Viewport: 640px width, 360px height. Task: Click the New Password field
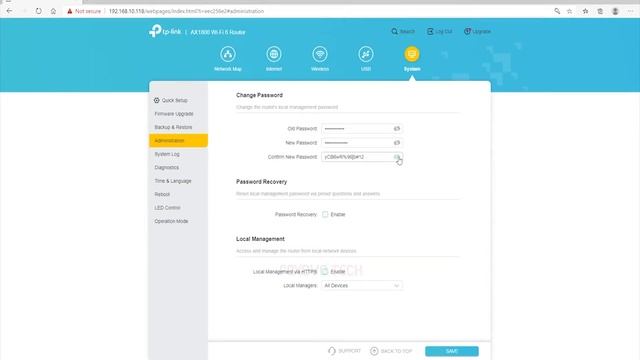coord(362,143)
